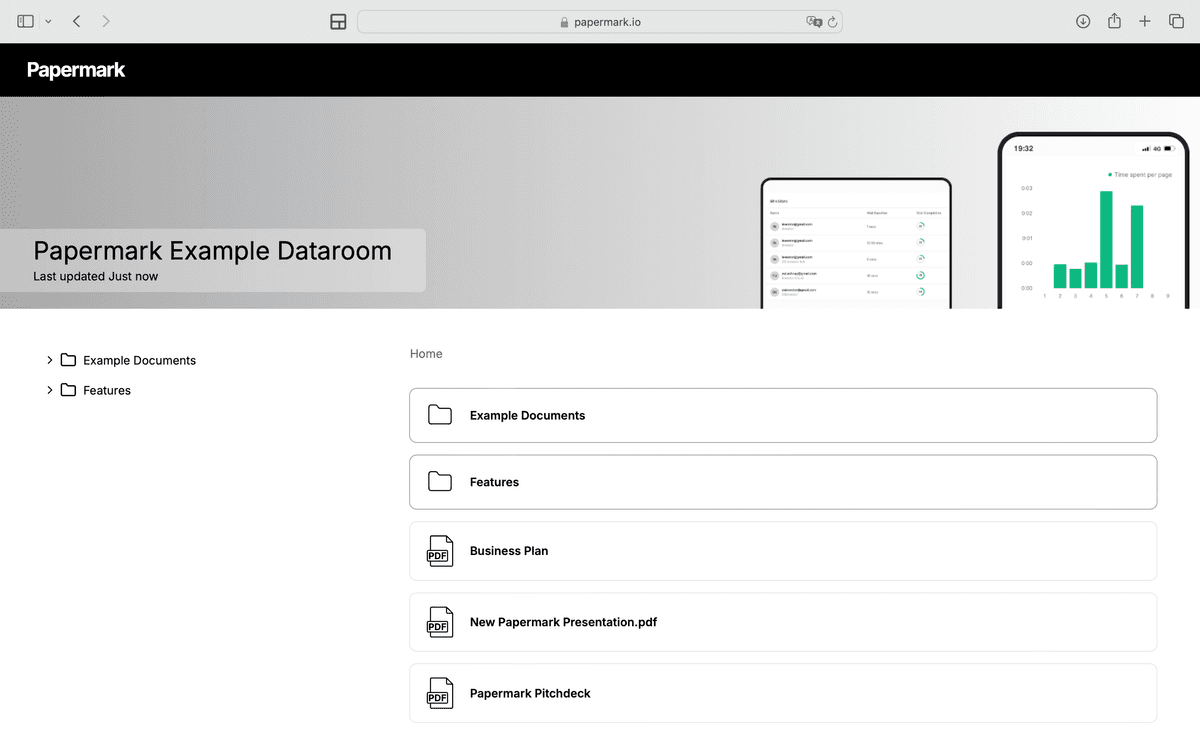Click the translate icon in address bar
Screen dimensions: 1200x750
[814, 22]
